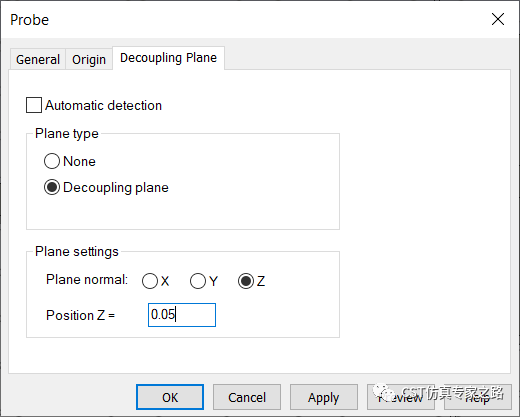Focus the Position Z input field

pos(182,315)
